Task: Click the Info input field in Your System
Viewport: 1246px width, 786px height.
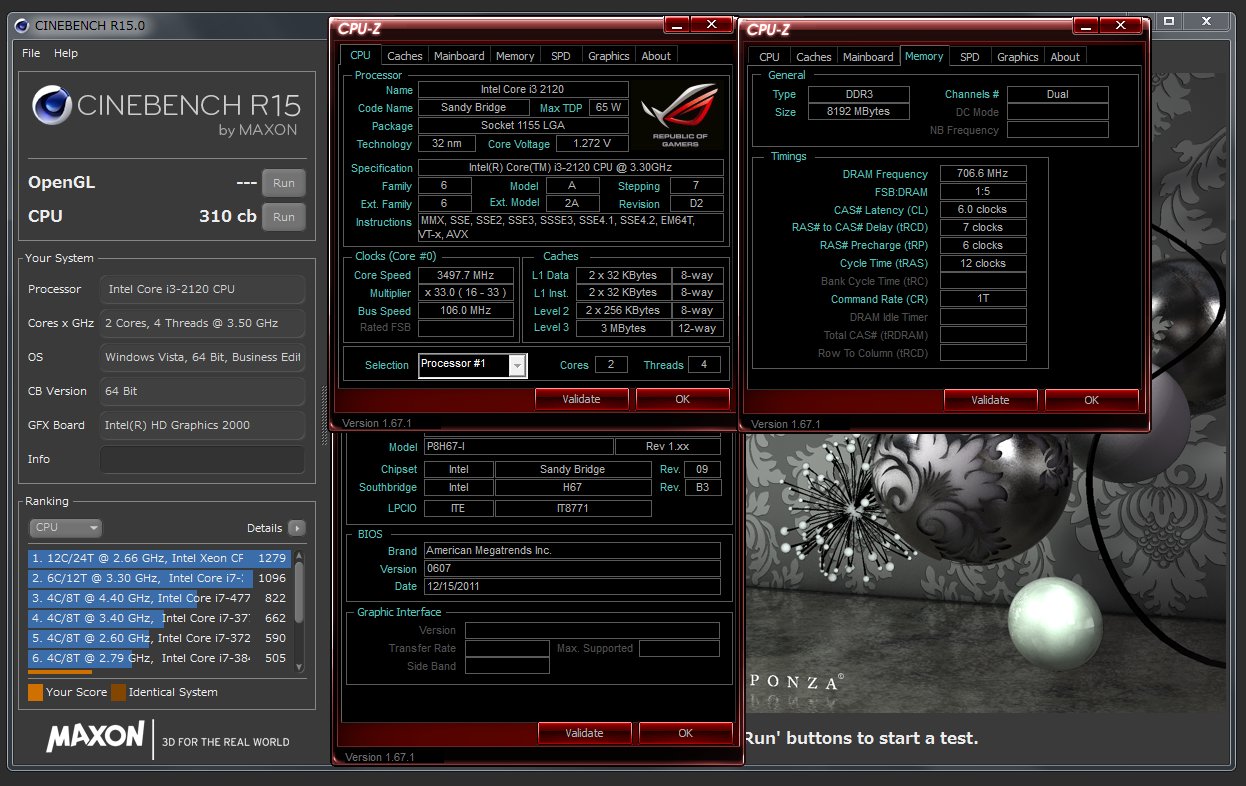Action: click(x=202, y=459)
